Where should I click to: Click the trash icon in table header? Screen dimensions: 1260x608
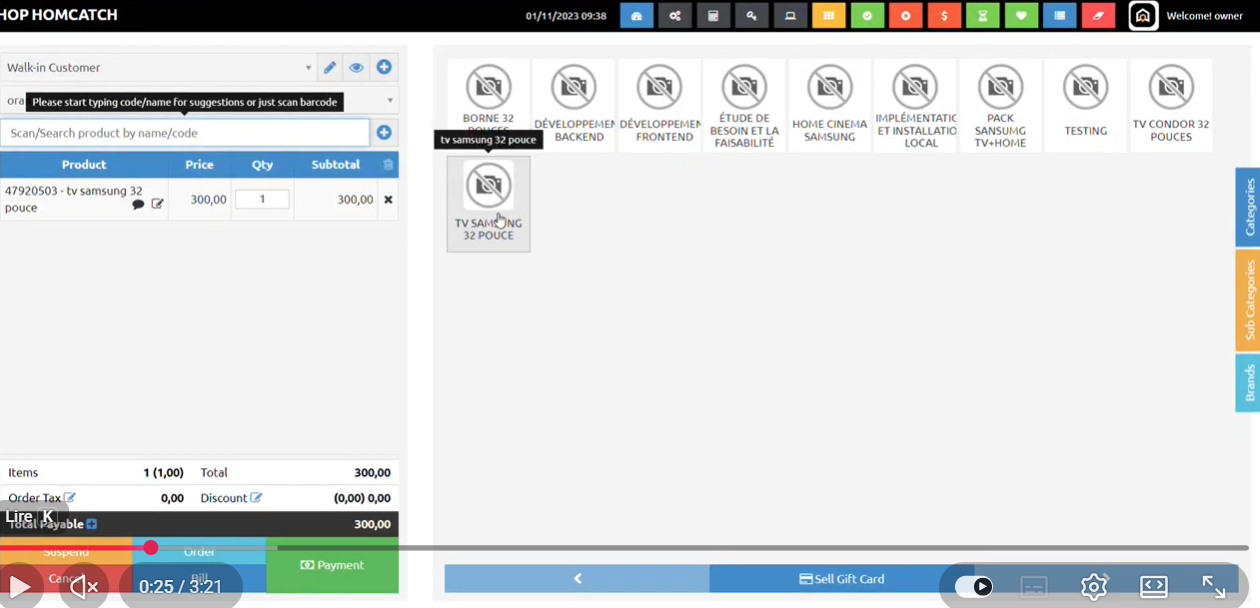click(388, 165)
